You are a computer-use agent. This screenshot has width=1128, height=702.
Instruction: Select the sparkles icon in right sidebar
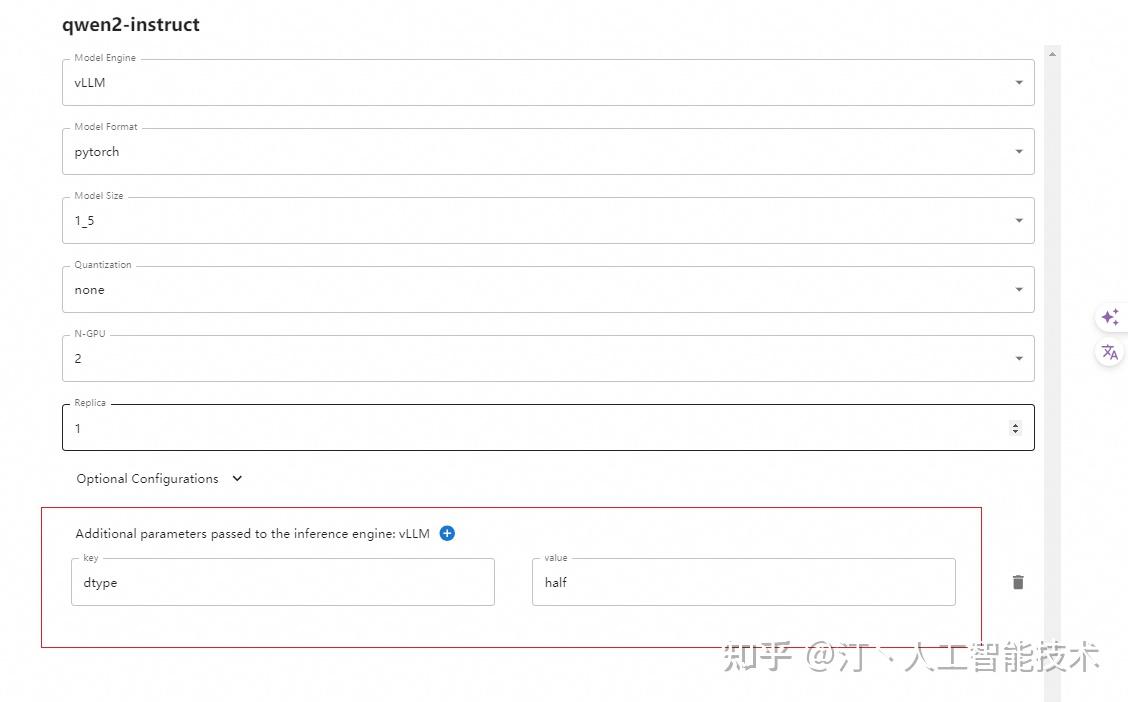tap(1109, 317)
